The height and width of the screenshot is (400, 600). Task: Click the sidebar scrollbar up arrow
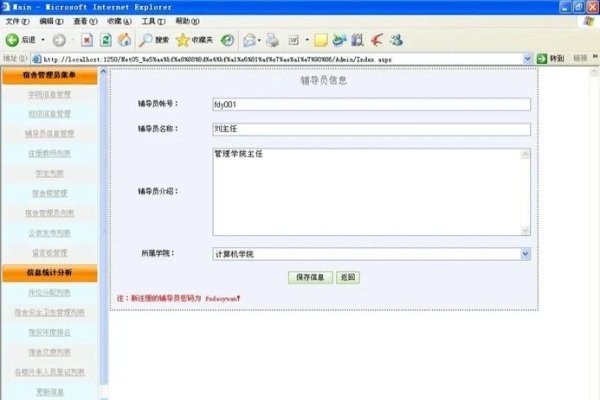point(103,71)
